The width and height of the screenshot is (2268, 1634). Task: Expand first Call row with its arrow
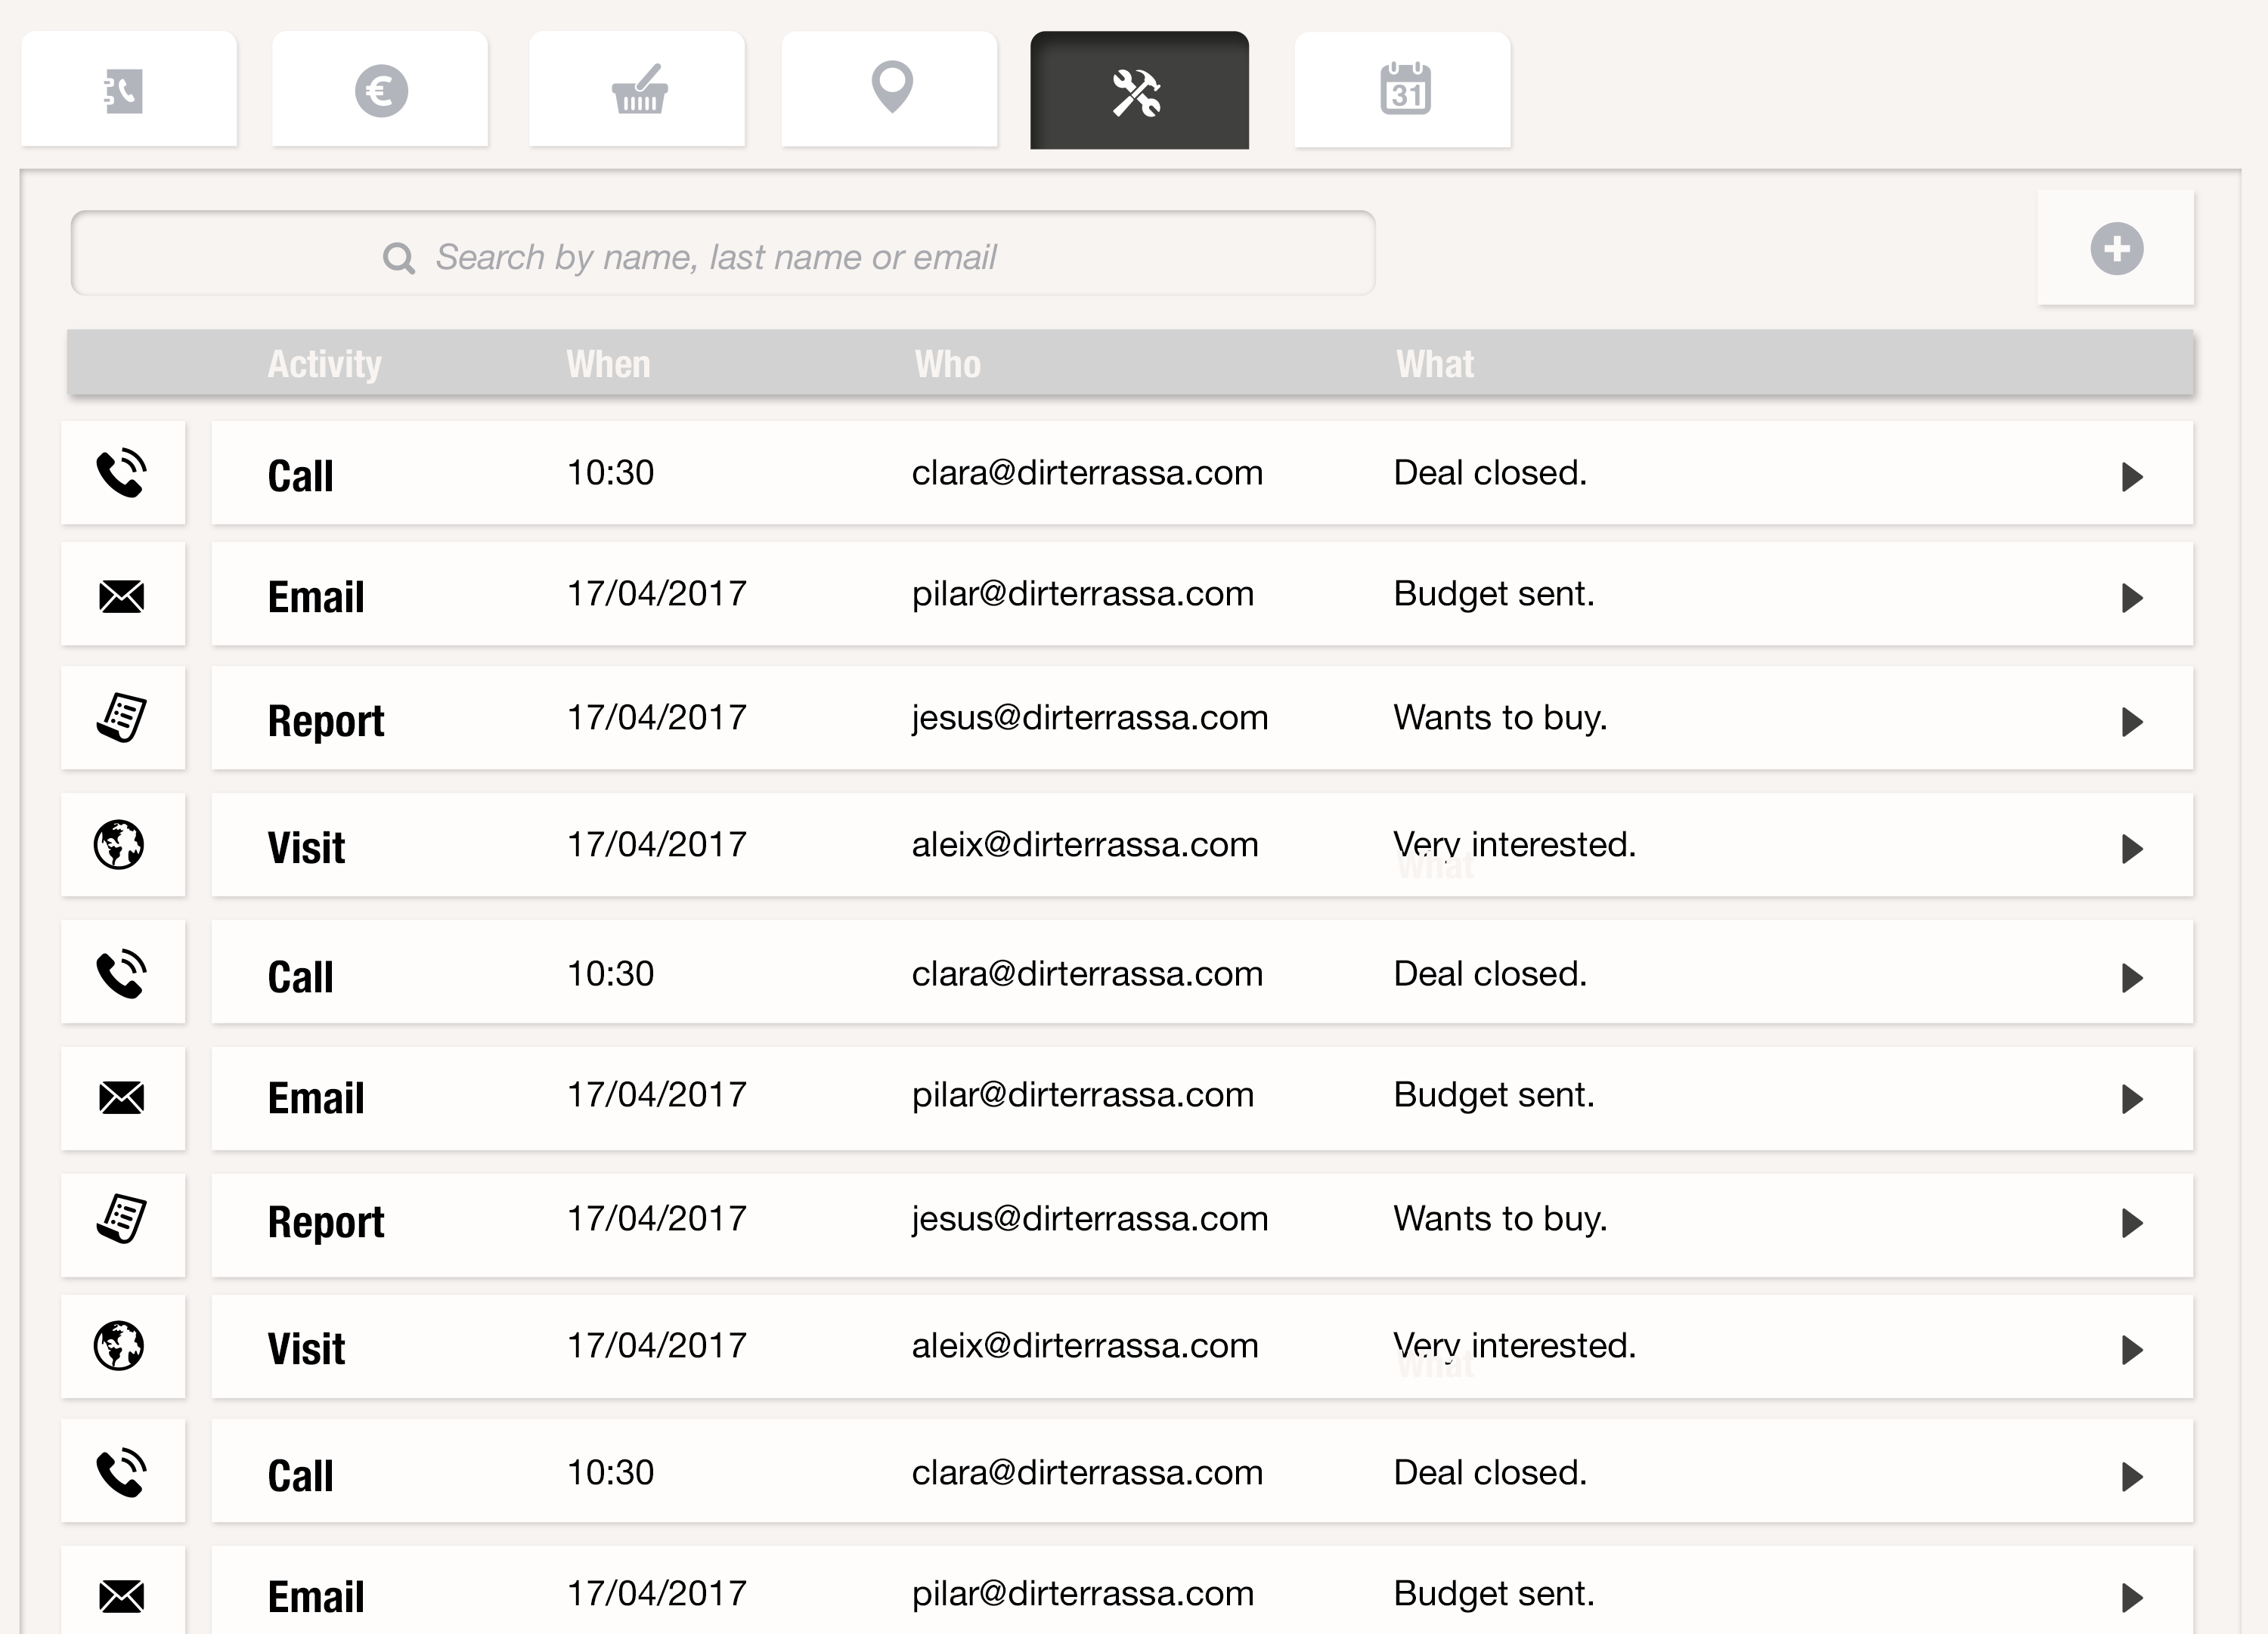point(2132,477)
